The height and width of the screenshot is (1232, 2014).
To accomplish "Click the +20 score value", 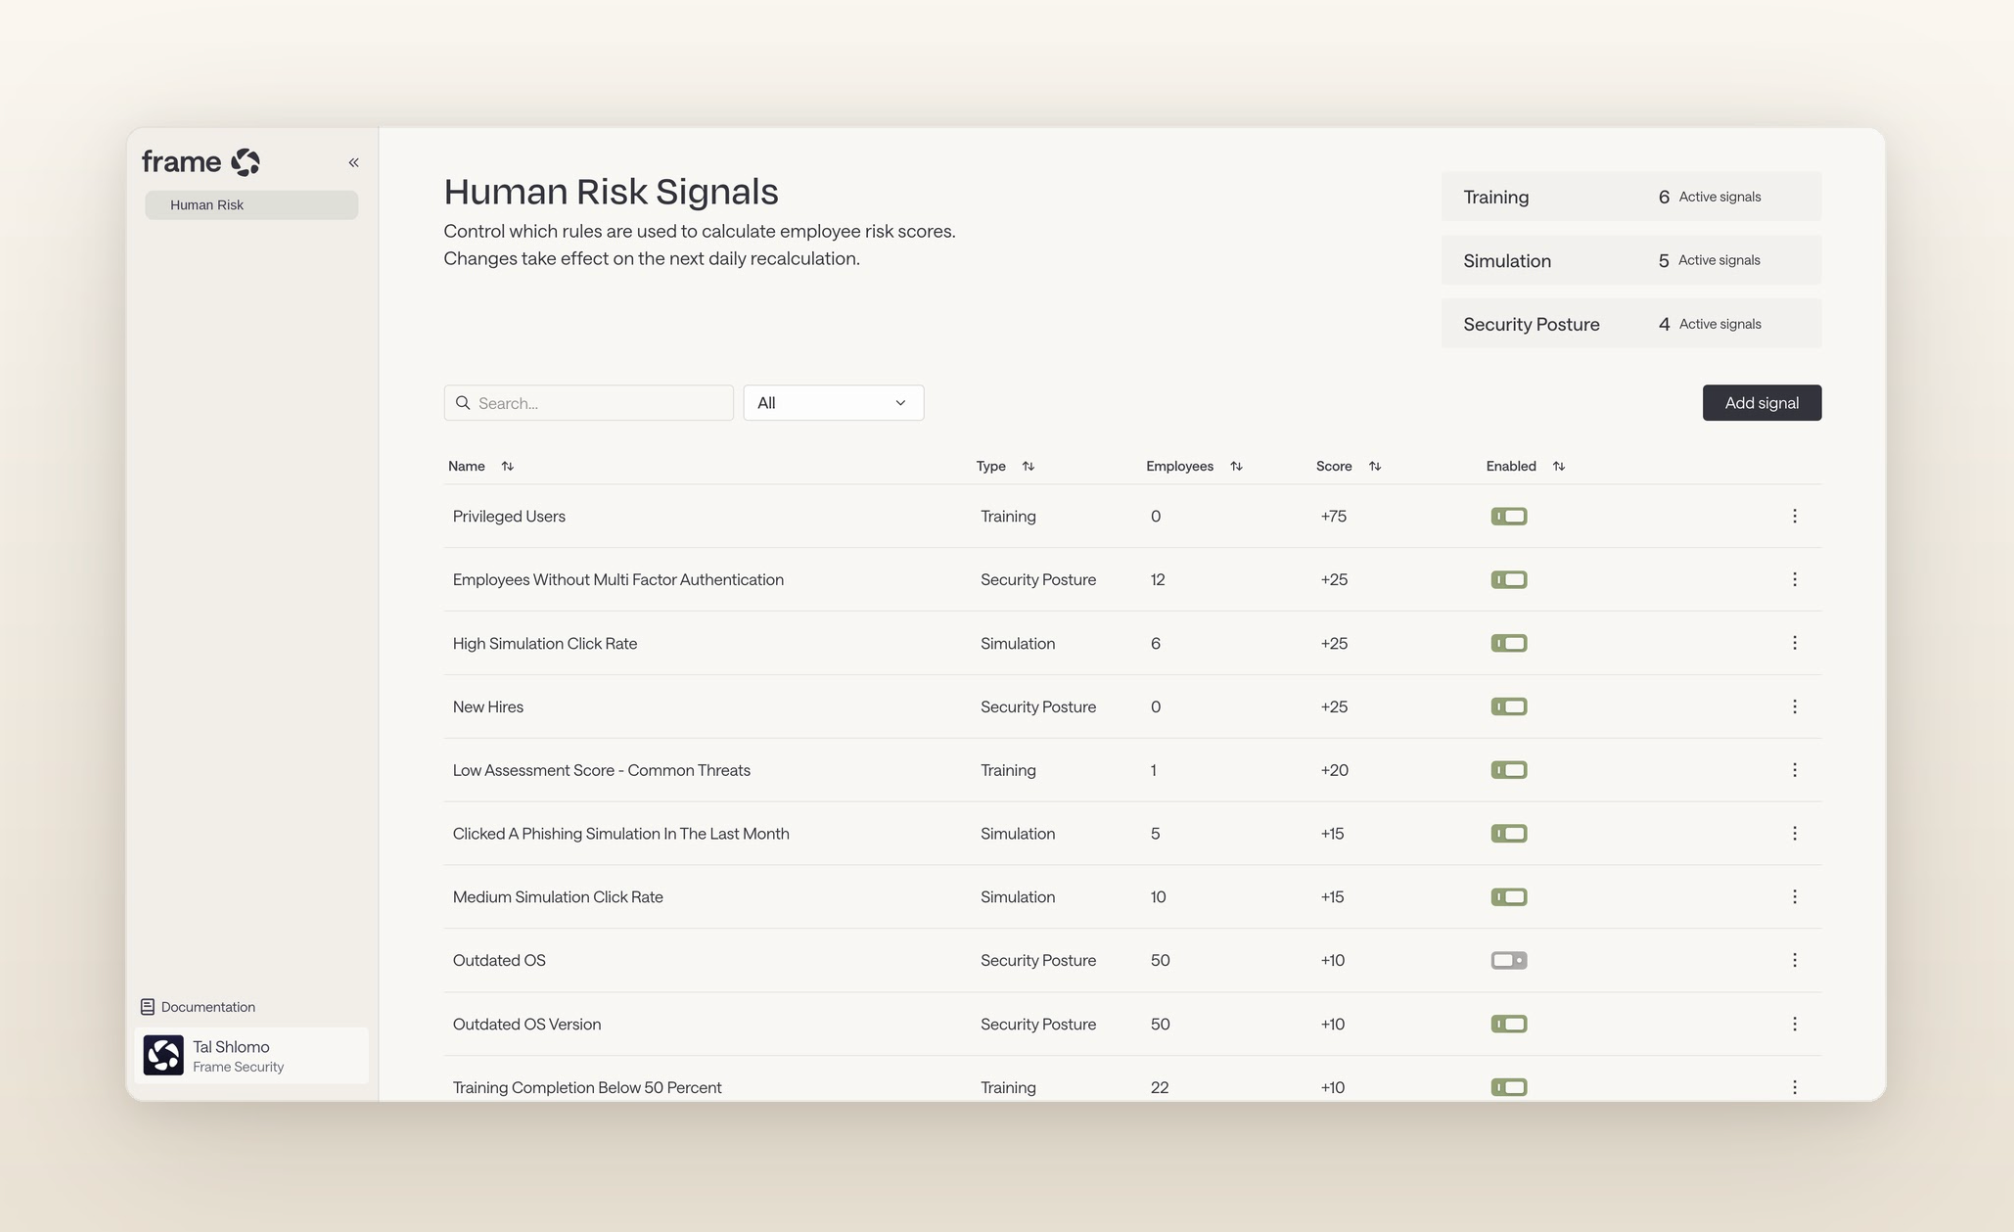I will click(x=1334, y=770).
